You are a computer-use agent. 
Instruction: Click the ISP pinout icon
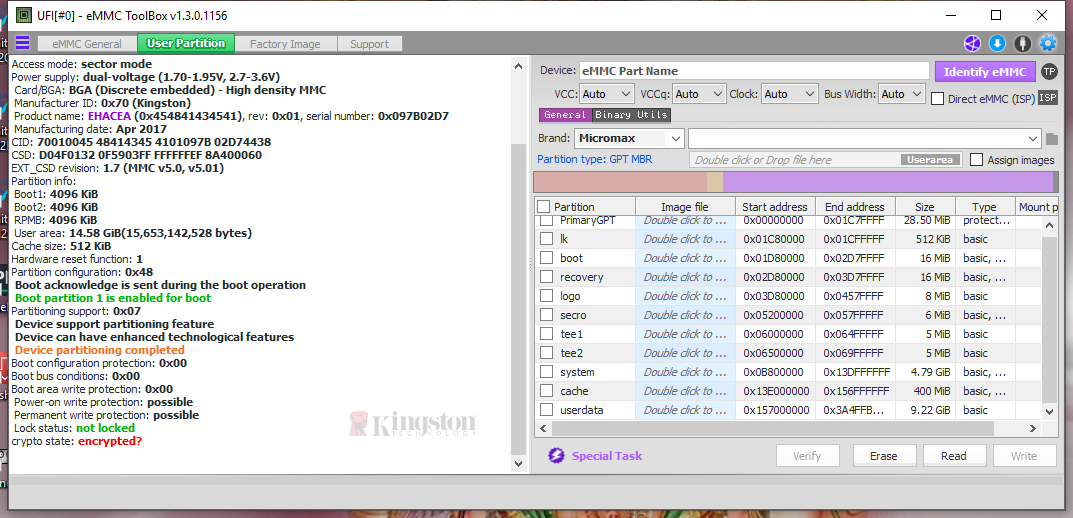pos(1048,98)
